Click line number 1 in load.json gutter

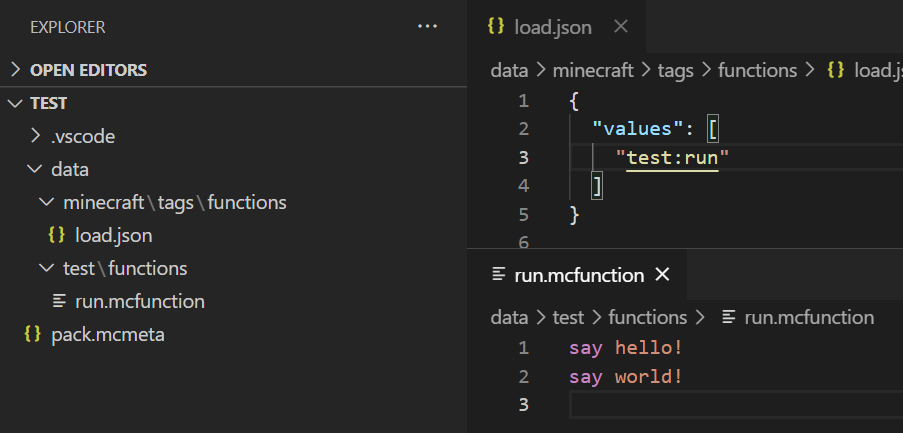523,101
